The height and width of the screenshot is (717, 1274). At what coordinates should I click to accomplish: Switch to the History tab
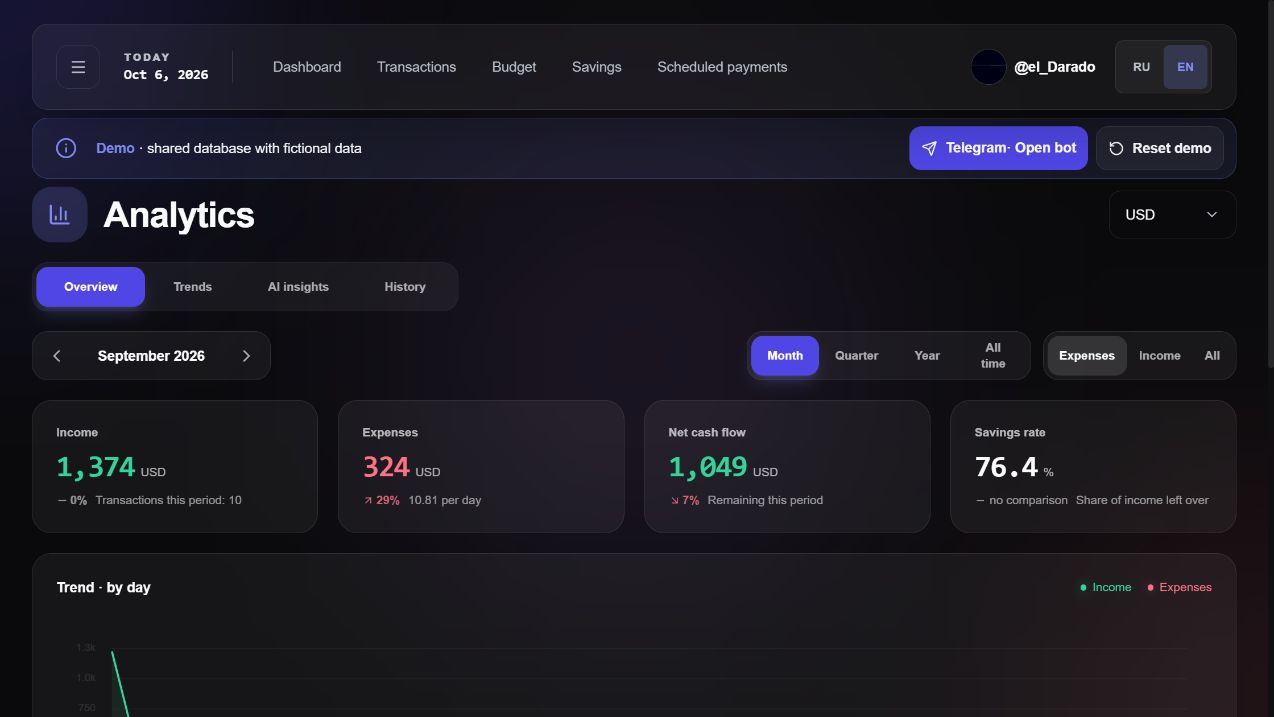405,287
